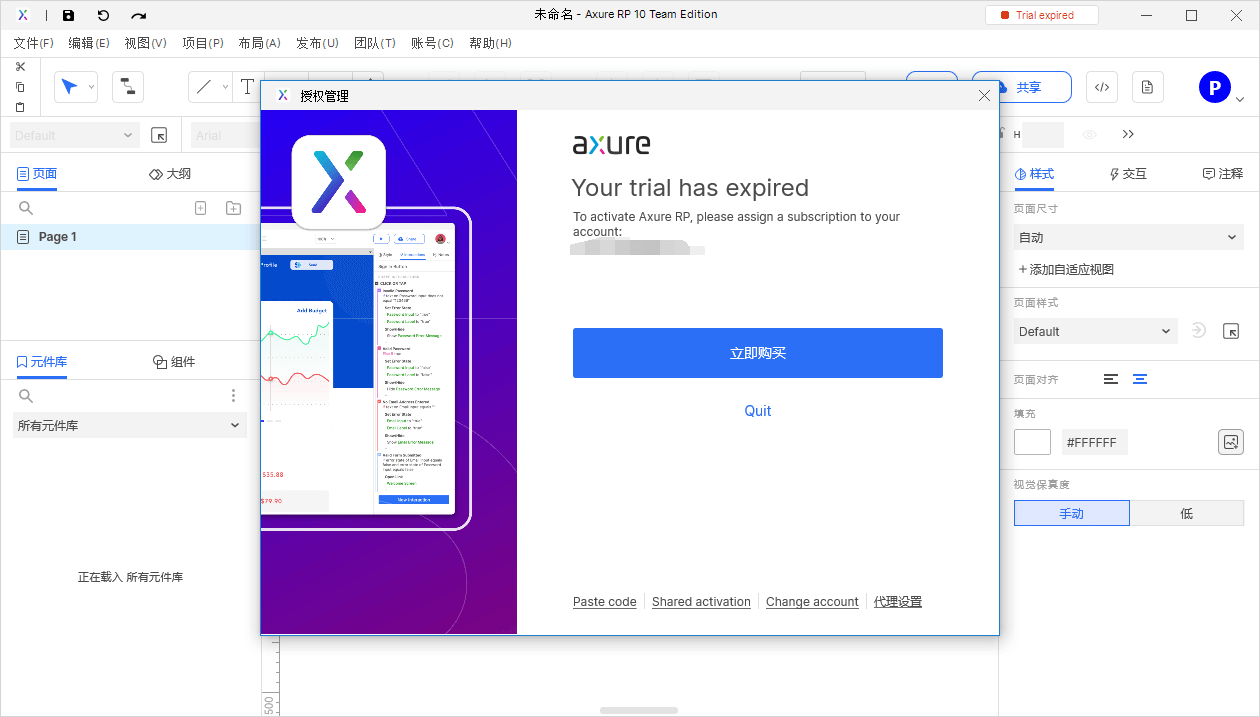The image size is (1260, 717).
Task: Open the document specification icon
Action: [x=1147, y=87]
